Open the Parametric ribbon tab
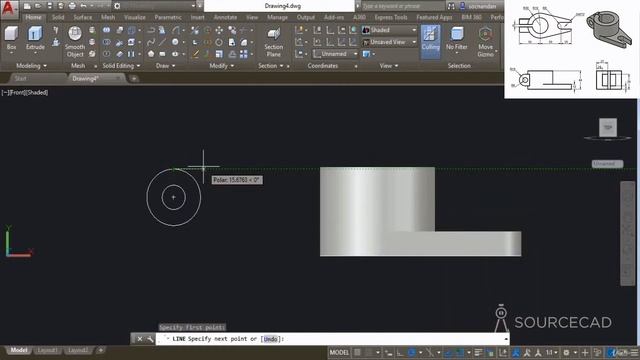The image size is (640, 360). pyautogui.click(x=168, y=17)
